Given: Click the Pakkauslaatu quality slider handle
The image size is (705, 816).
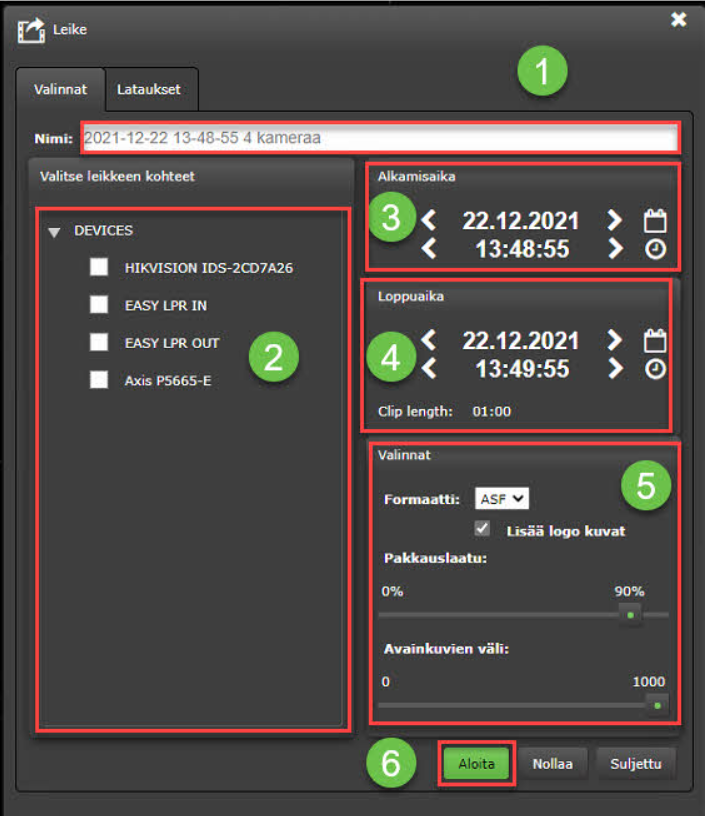Looking at the screenshot, I should 630,614.
